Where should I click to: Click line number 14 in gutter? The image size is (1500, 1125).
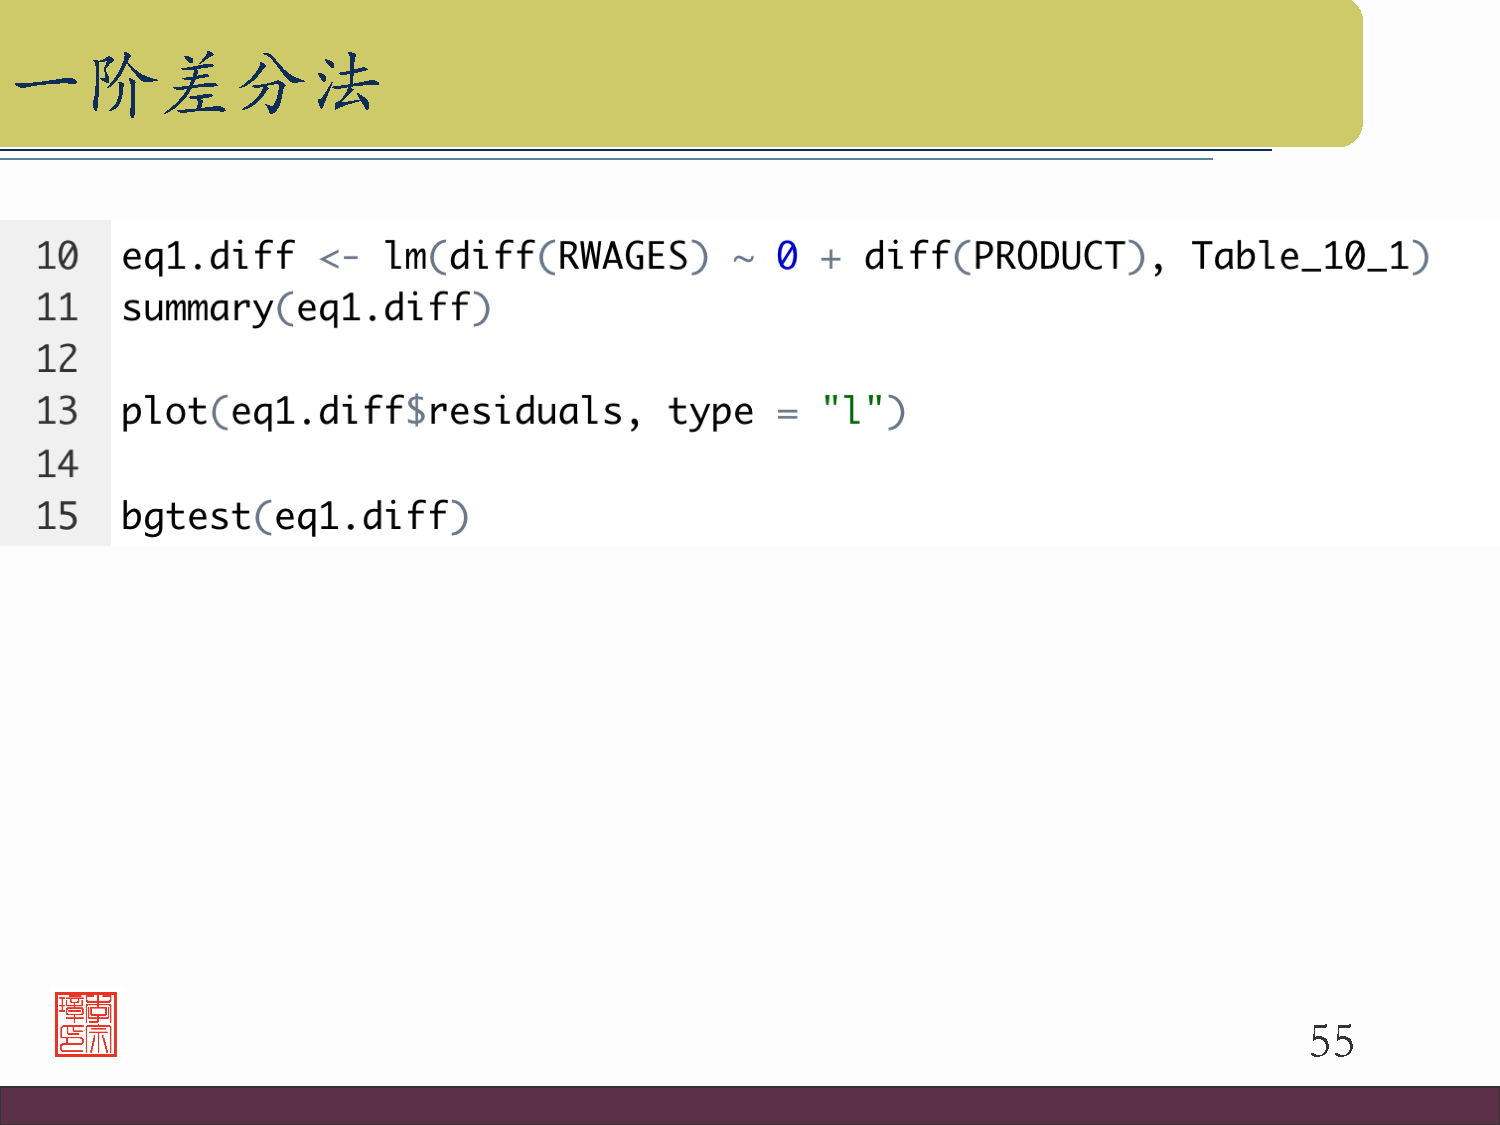tap(57, 464)
